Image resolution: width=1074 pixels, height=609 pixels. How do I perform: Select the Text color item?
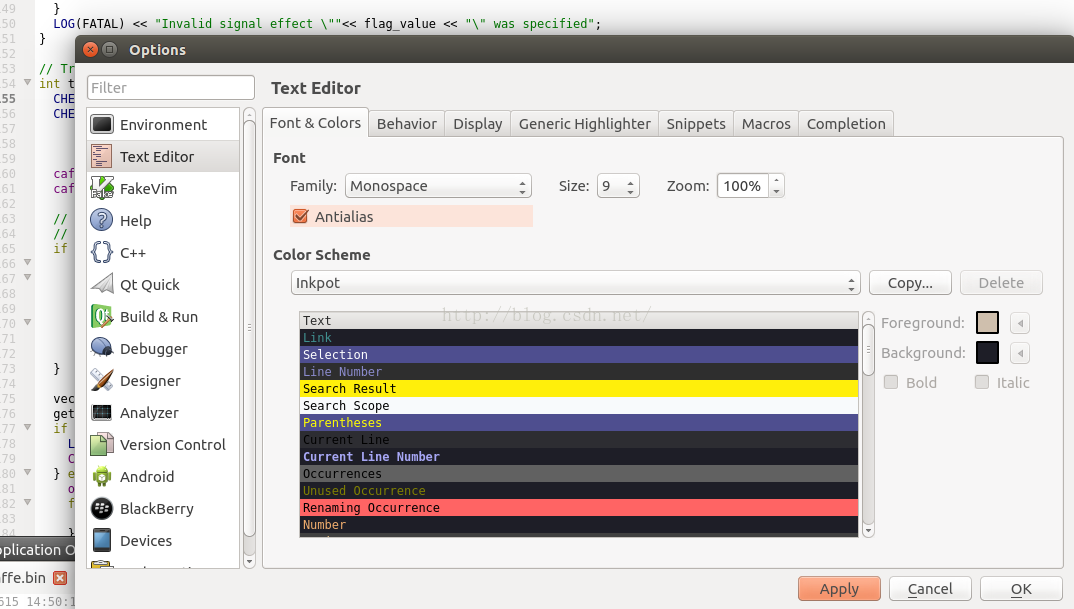(579, 321)
